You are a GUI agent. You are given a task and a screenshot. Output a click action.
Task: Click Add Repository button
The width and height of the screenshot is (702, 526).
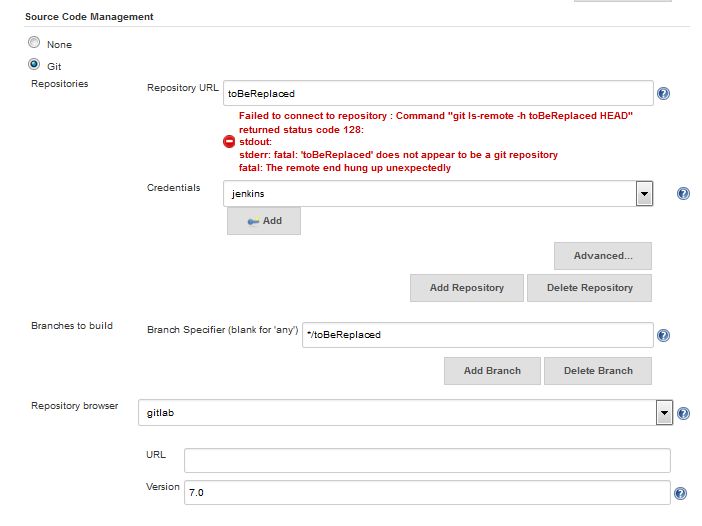[x=467, y=288]
